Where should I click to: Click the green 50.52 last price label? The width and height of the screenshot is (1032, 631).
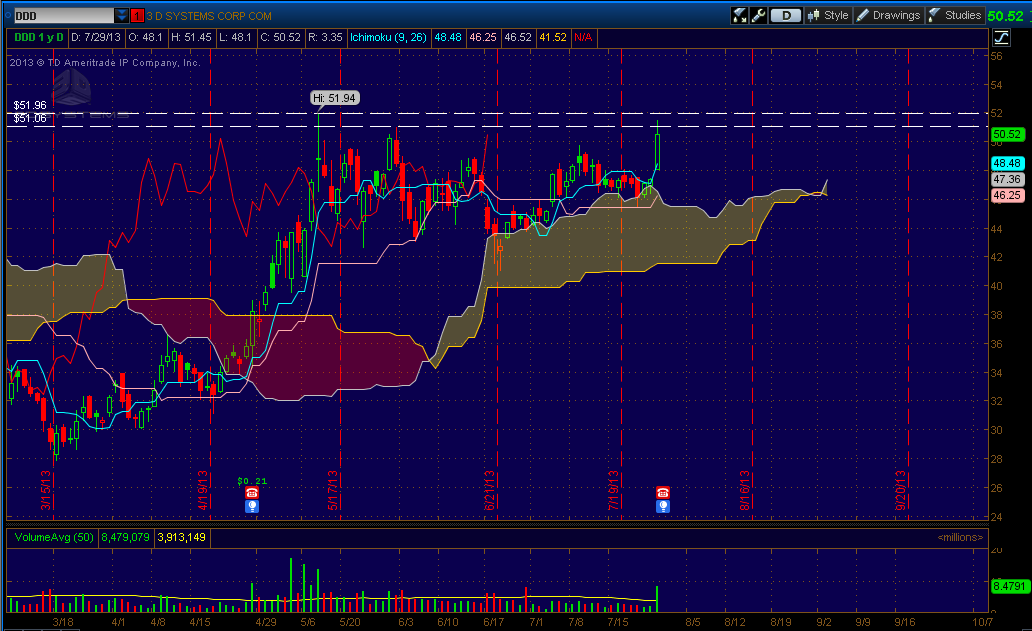(x=1007, y=134)
